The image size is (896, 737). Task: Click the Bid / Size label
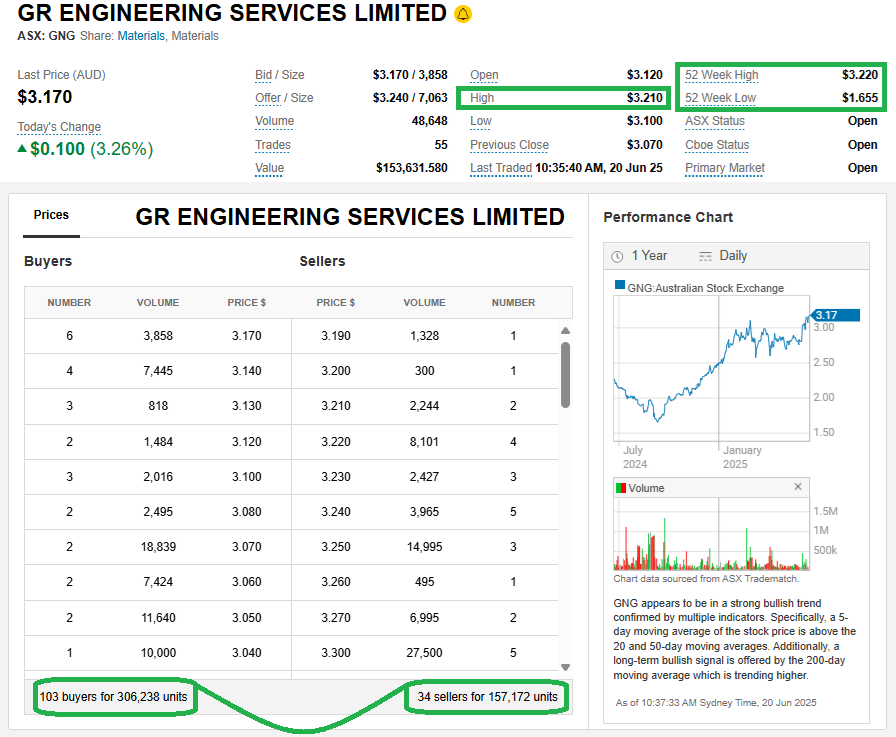pos(279,75)
